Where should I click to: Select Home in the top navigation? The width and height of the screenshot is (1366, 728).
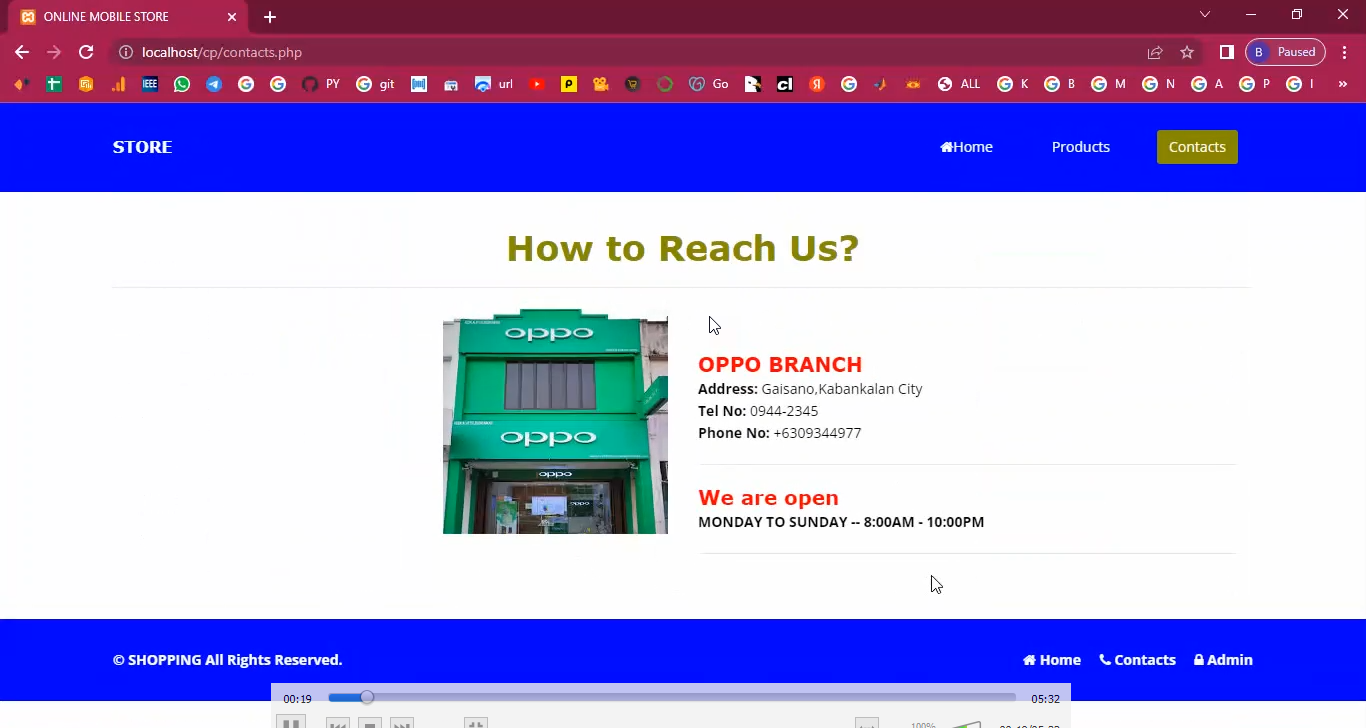click(966, 147)
